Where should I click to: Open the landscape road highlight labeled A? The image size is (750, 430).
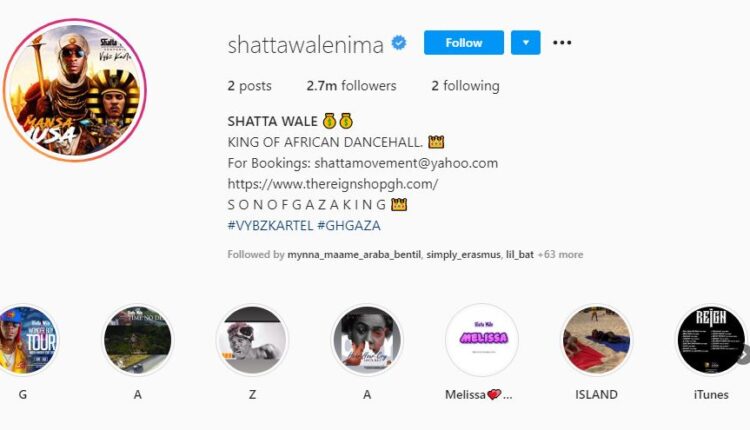click(138, 340)
